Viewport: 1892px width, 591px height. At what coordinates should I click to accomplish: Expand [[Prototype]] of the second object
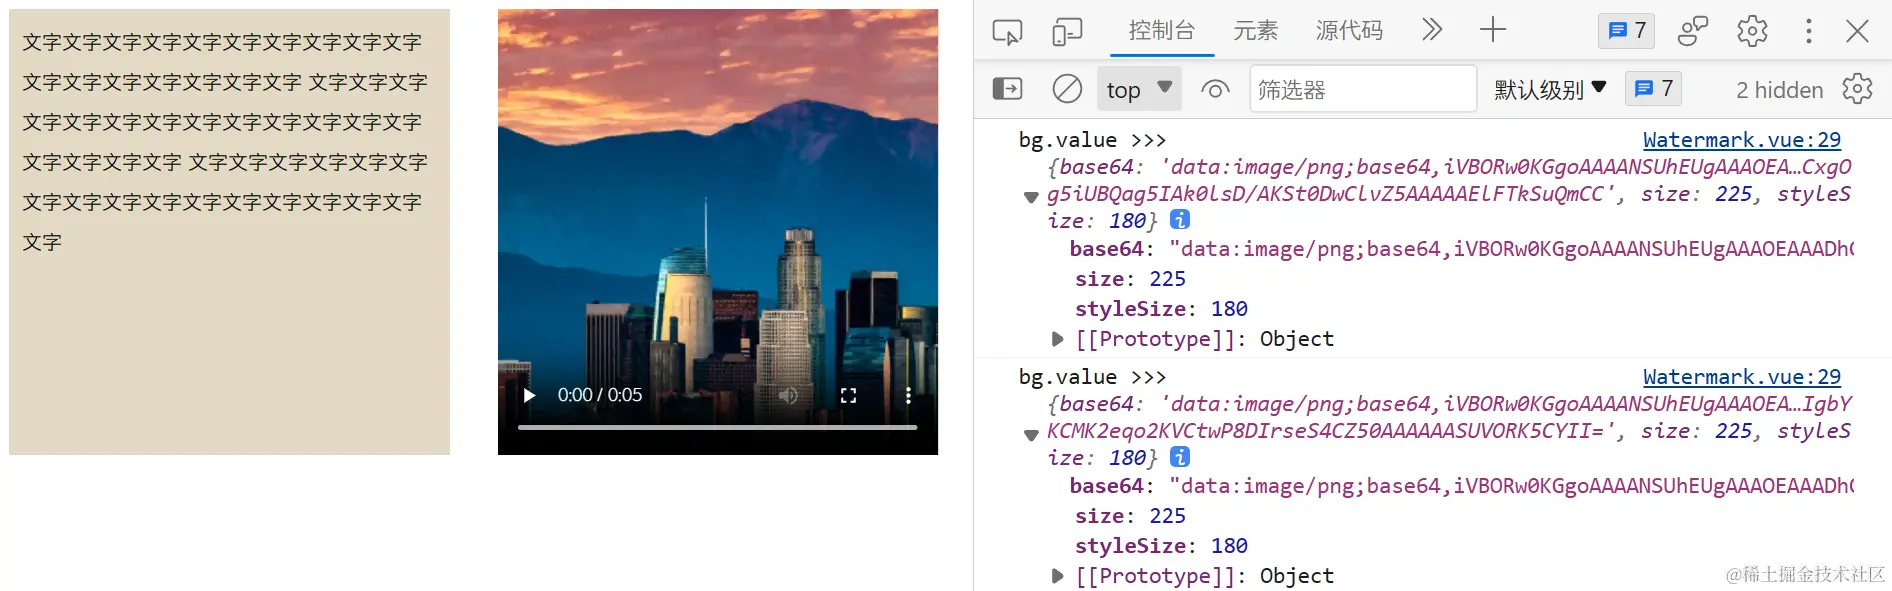[1057, 576]
